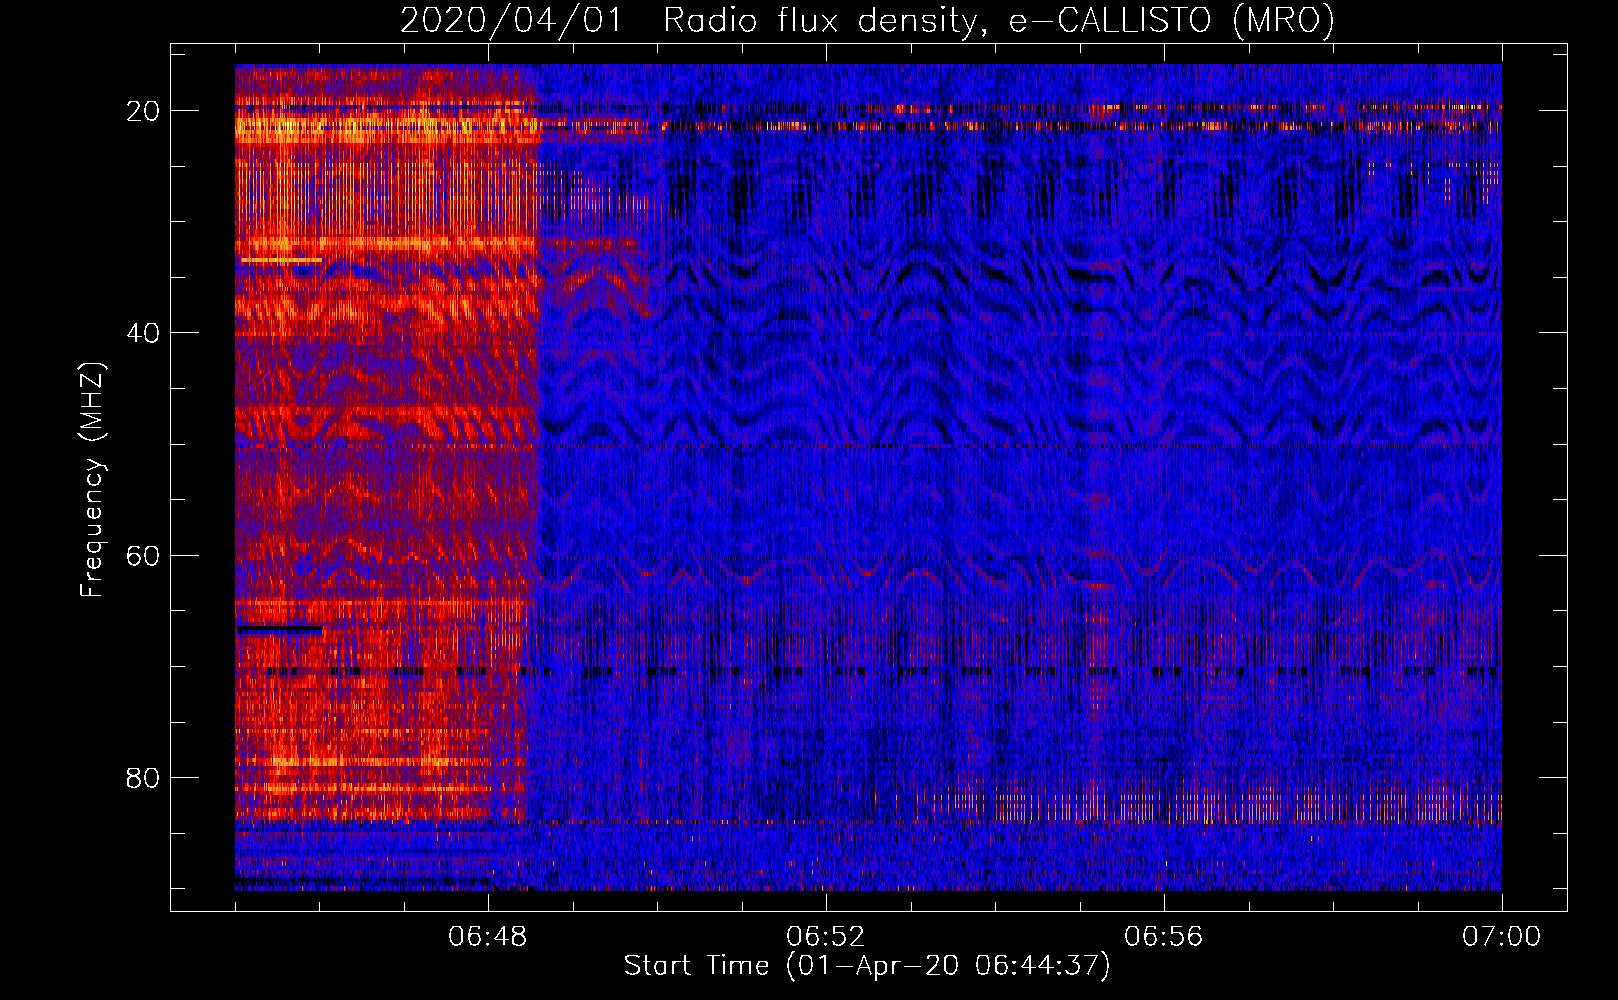Click the 40 MHz frequency tick label
1618x1000 pixels.
[x=143, y=333]
